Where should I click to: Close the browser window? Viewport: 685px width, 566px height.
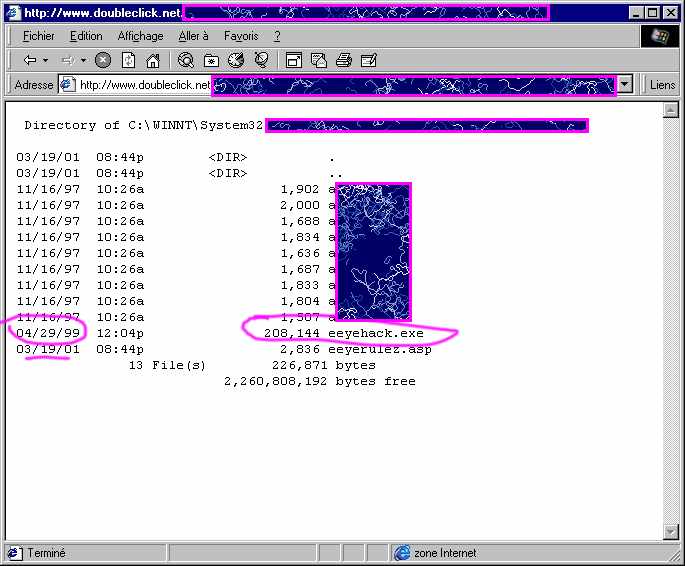pos(671,13)
